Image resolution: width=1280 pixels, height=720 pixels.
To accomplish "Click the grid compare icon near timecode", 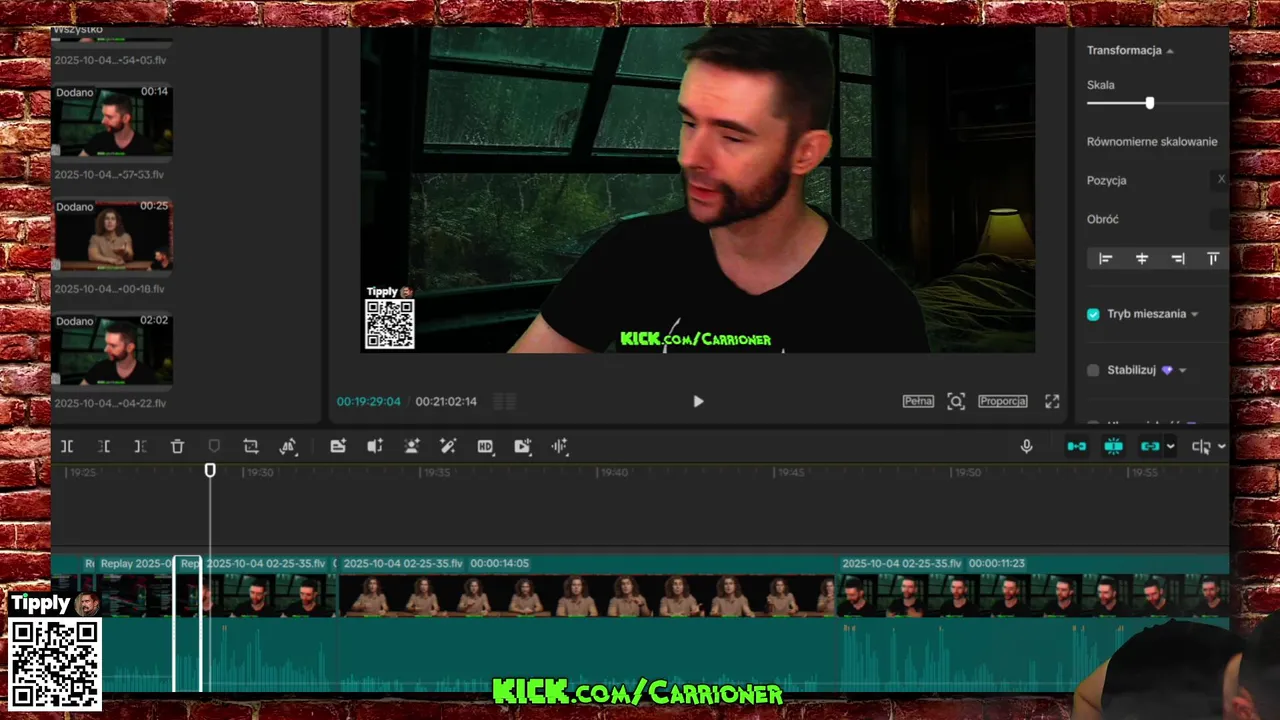I will 505,401.
